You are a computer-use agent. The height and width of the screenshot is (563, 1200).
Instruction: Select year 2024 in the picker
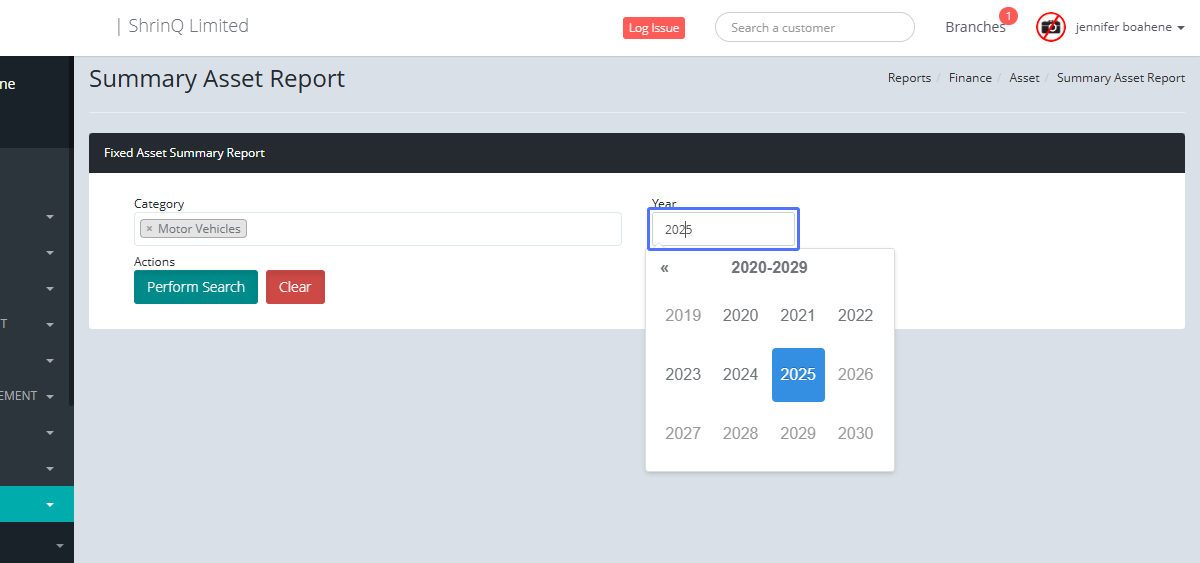tap(740, 375)
